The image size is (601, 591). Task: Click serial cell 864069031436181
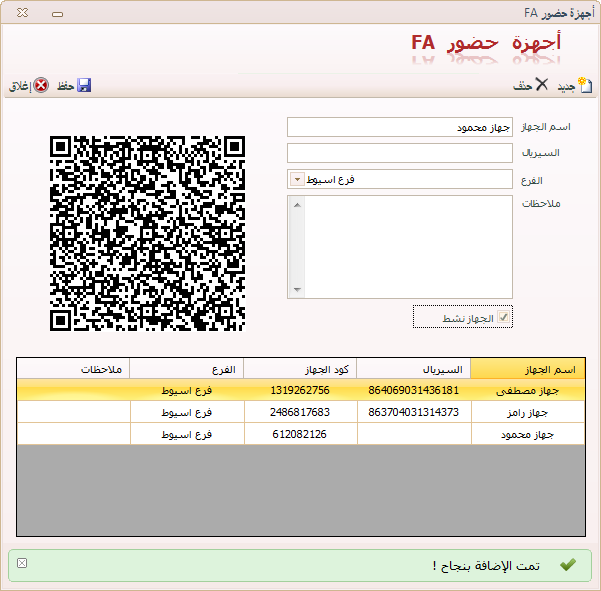[x=414, y=390]
